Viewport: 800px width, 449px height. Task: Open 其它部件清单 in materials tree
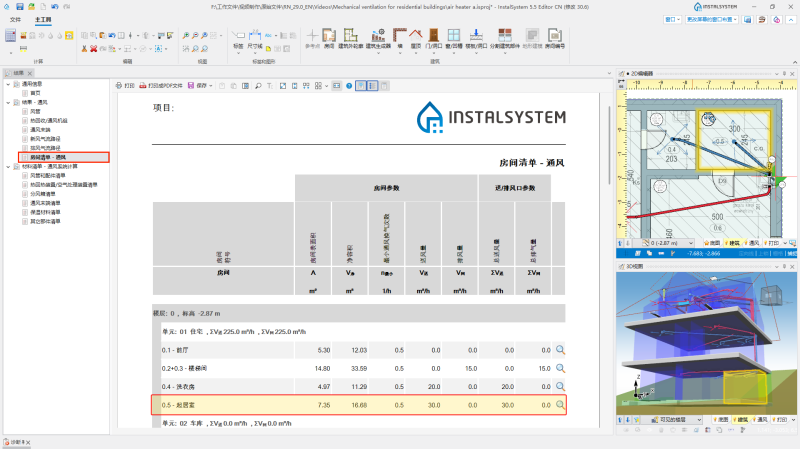(45, 221)
